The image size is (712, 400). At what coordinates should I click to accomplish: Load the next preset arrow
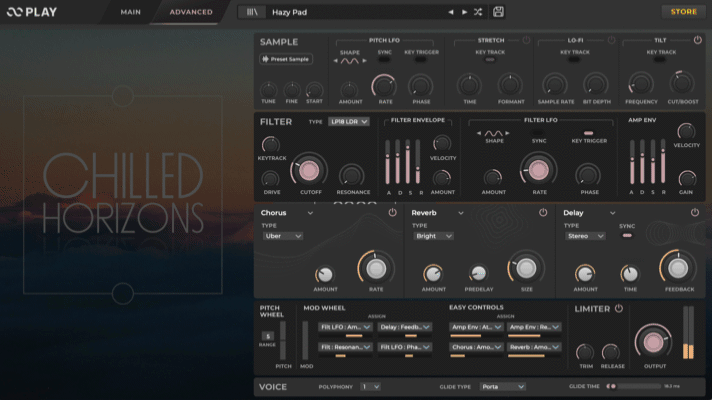pyautogui.click(x=465, y=12)
